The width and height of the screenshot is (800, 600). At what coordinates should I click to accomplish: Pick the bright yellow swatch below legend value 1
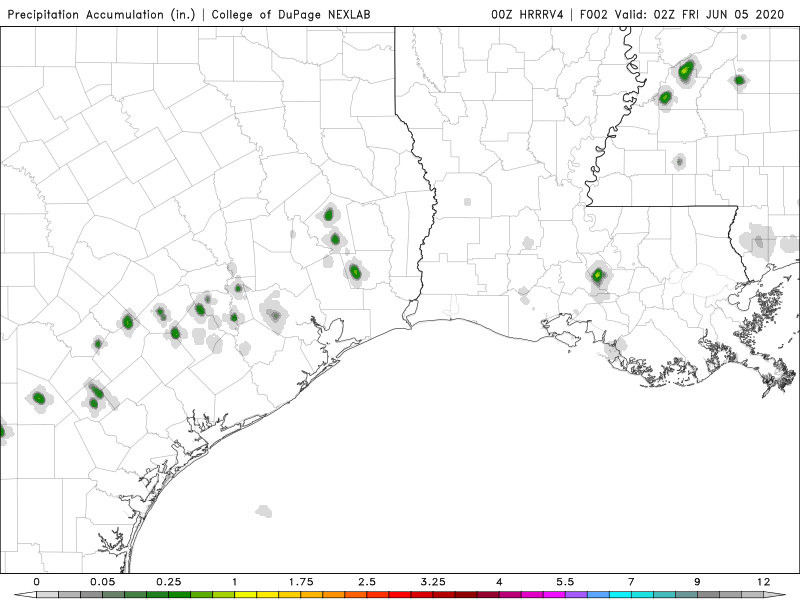point(245,595)
